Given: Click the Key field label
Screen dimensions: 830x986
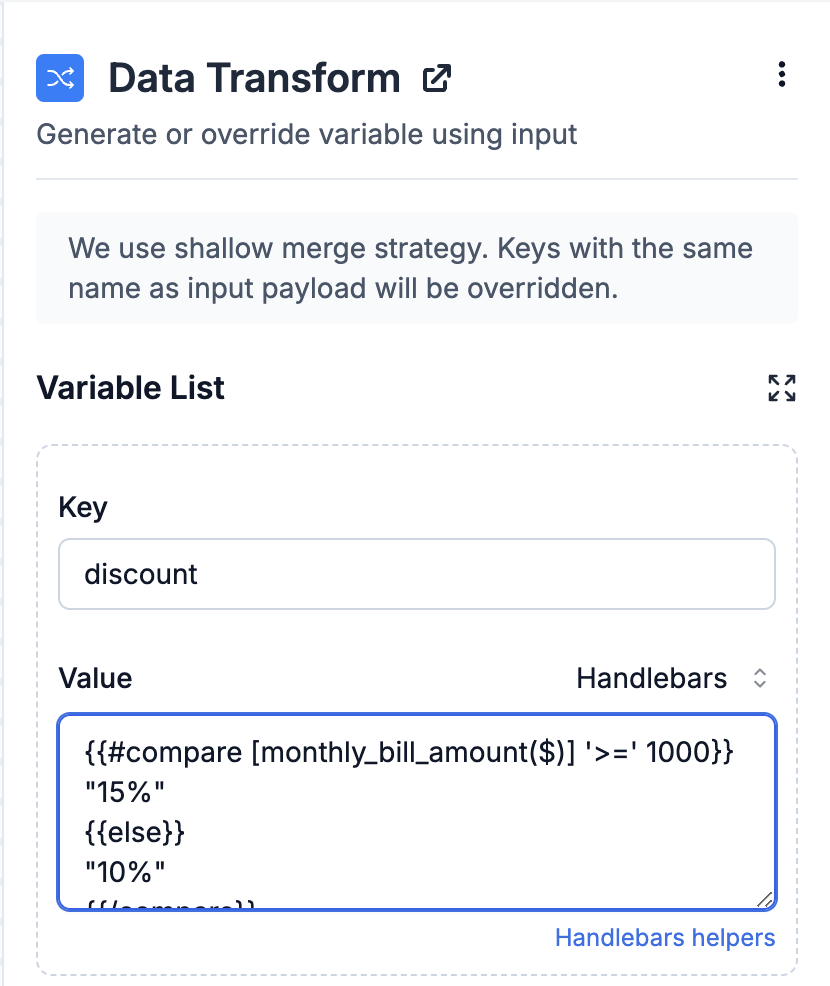Looking at the screenshot, I should (83, 507).
